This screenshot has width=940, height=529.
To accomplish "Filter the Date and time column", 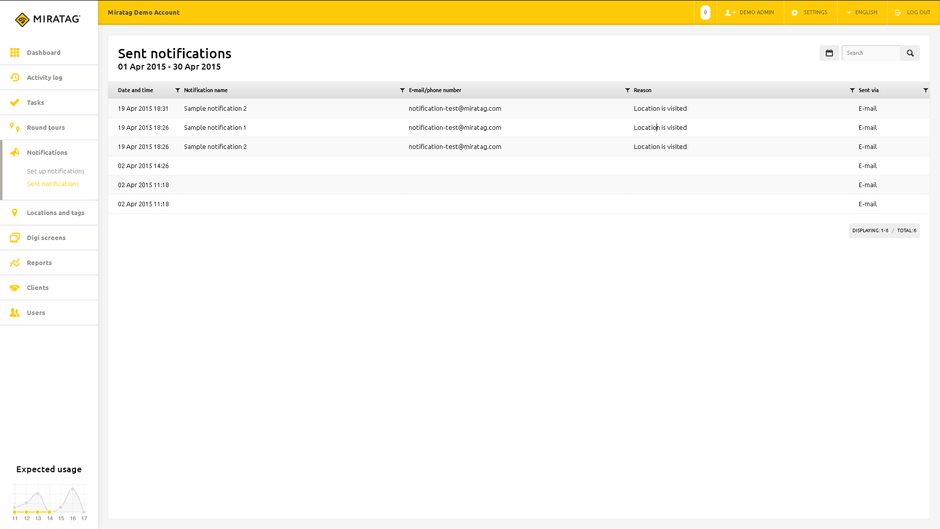I will click(x=177, y=90).
